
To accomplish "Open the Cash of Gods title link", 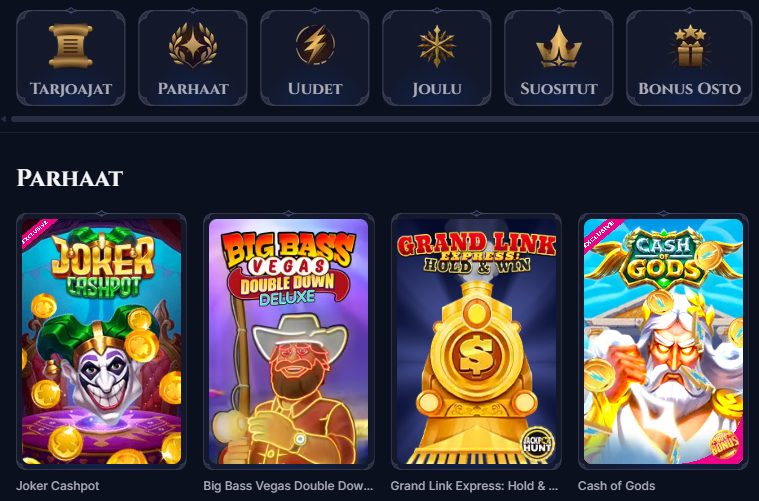I will point(616,486).
